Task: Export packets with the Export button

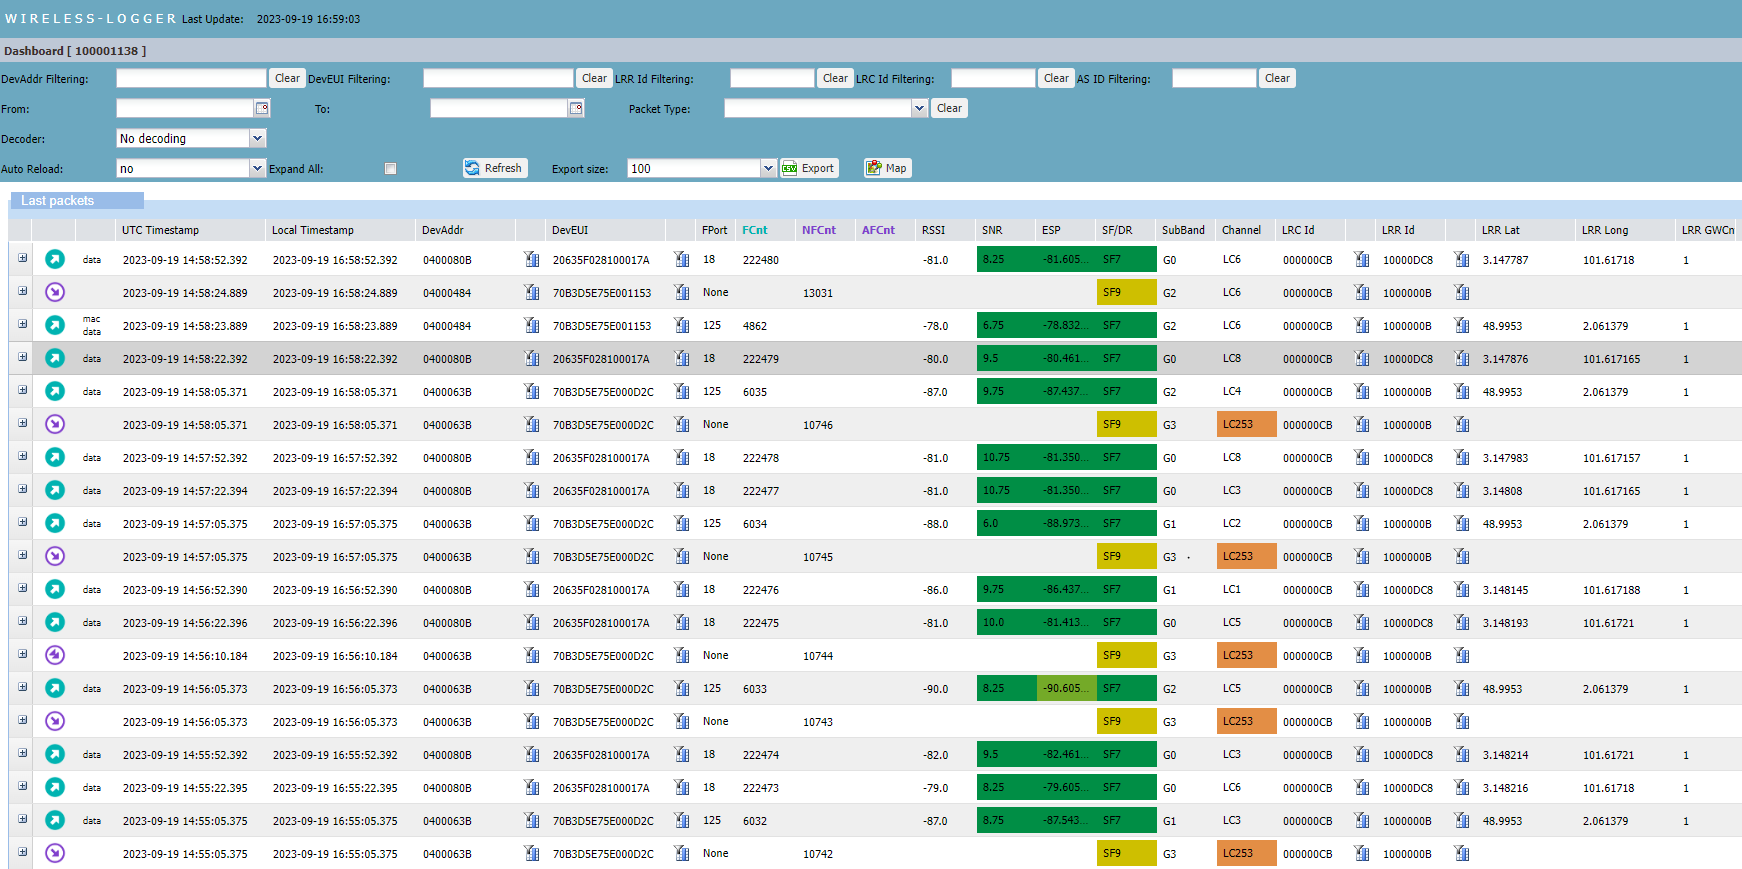Action: [808, 168]
